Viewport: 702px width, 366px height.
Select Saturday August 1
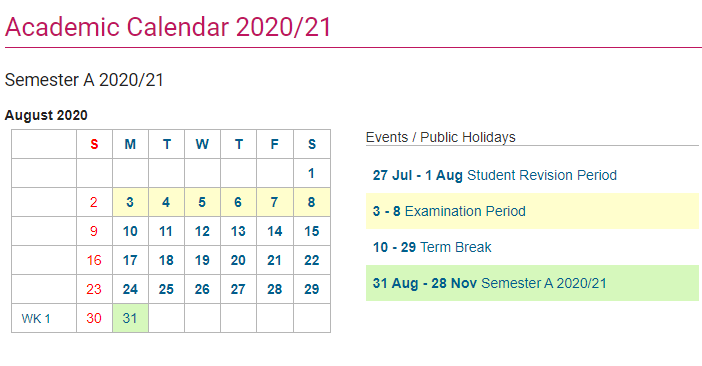point(312,173)
